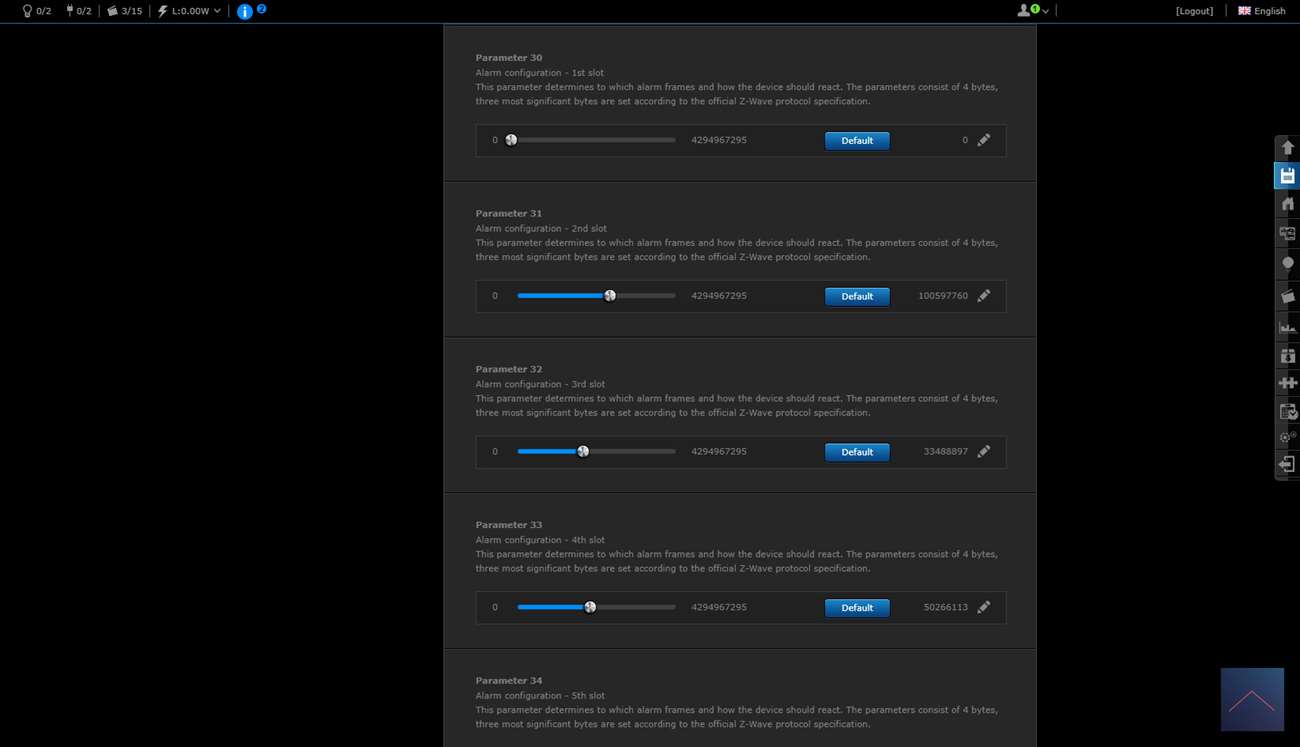Open the plugins puzzle icon in right sidebar
The width and height of the screenshot is (1300, 747).
click(1287, 383)
